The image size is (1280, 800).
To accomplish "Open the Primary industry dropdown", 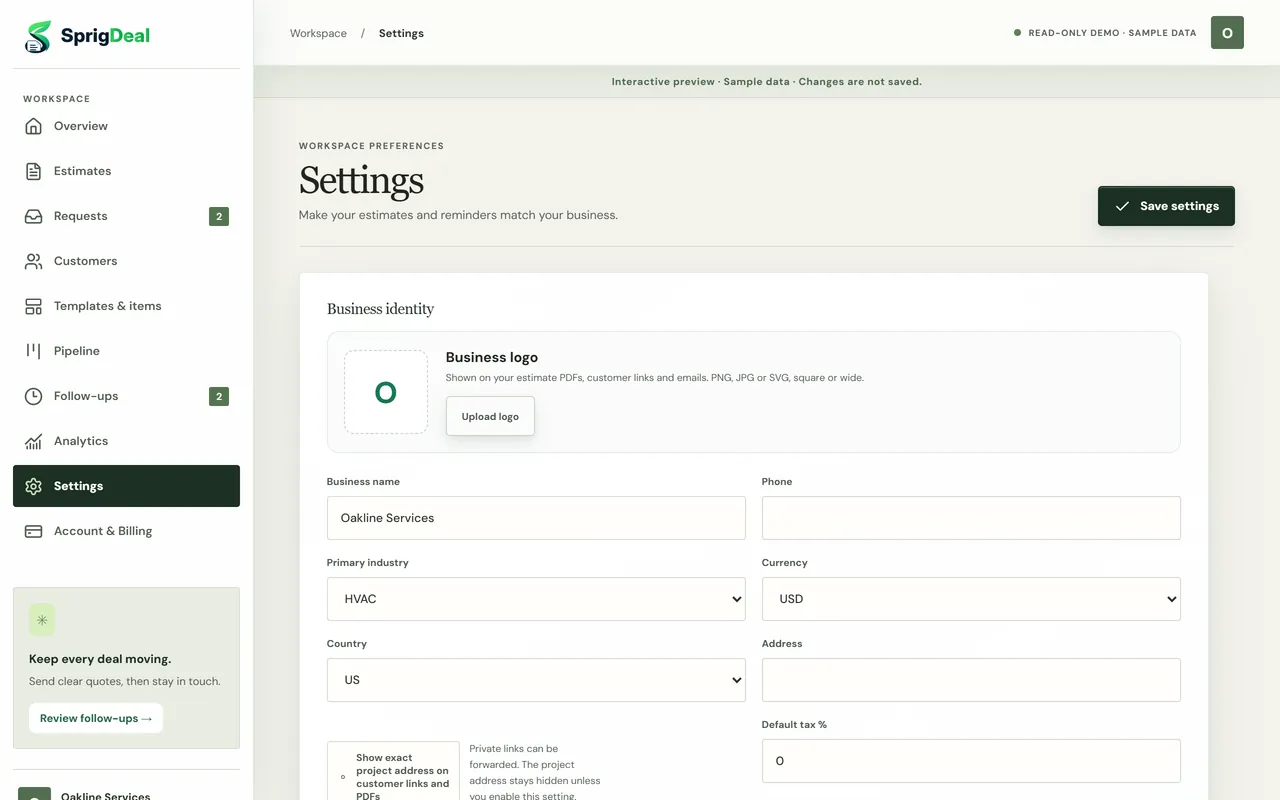I will point(536,599).
